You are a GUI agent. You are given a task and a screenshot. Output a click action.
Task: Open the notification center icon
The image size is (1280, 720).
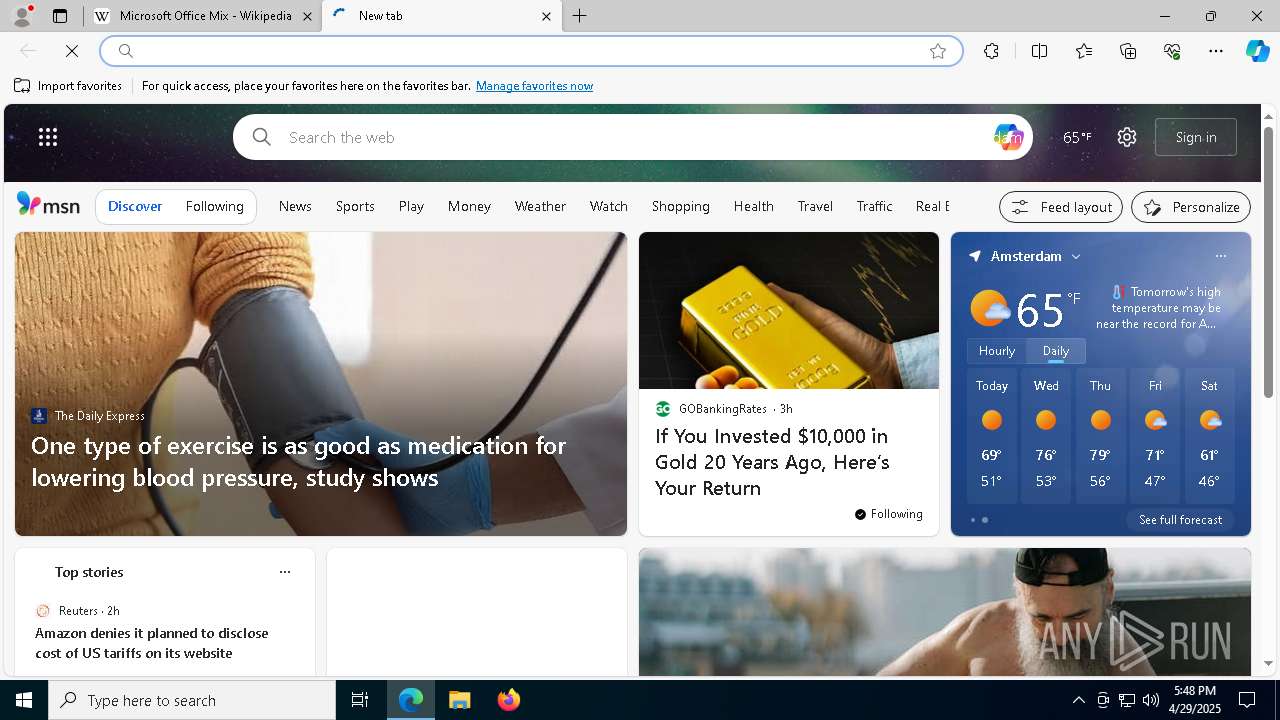coord(1248,700)
